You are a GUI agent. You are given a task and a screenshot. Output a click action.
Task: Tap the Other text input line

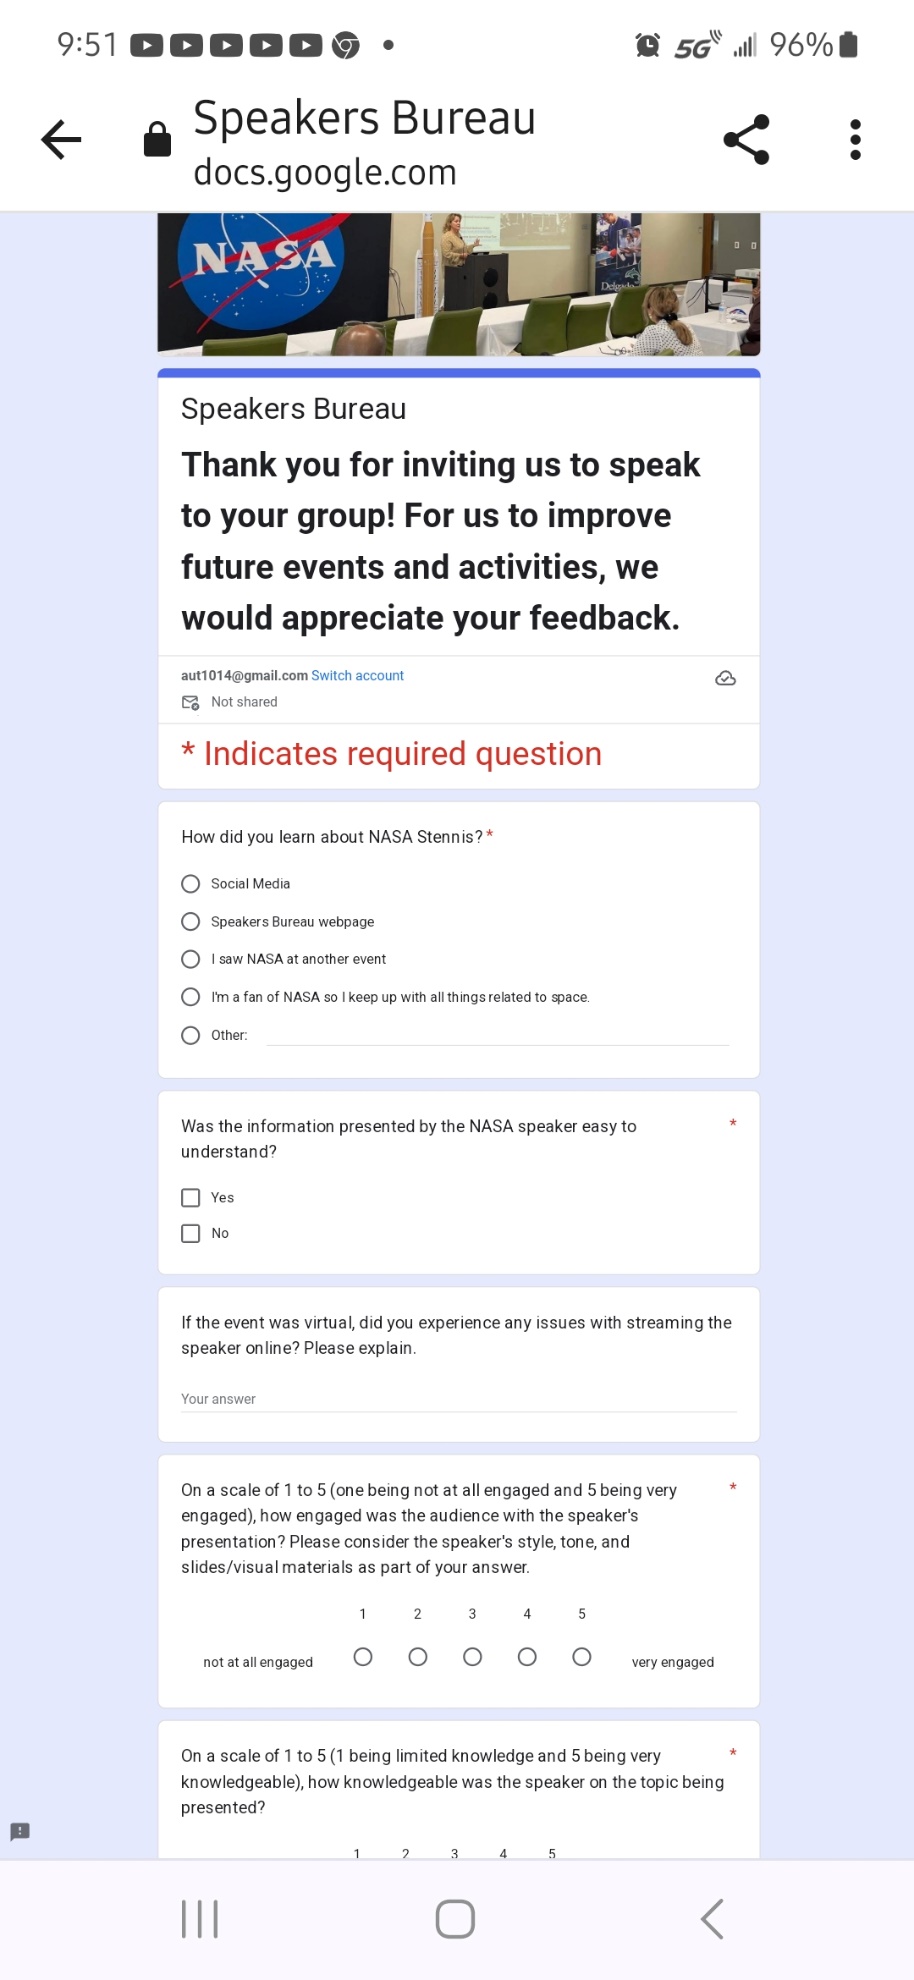pyautogui.click(x=497, y=1035)
